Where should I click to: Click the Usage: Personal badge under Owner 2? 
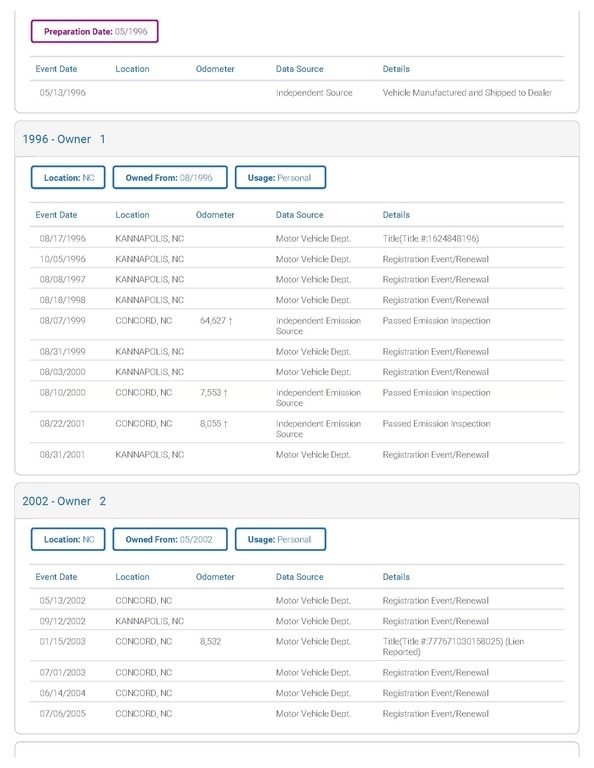pos(280,539)
